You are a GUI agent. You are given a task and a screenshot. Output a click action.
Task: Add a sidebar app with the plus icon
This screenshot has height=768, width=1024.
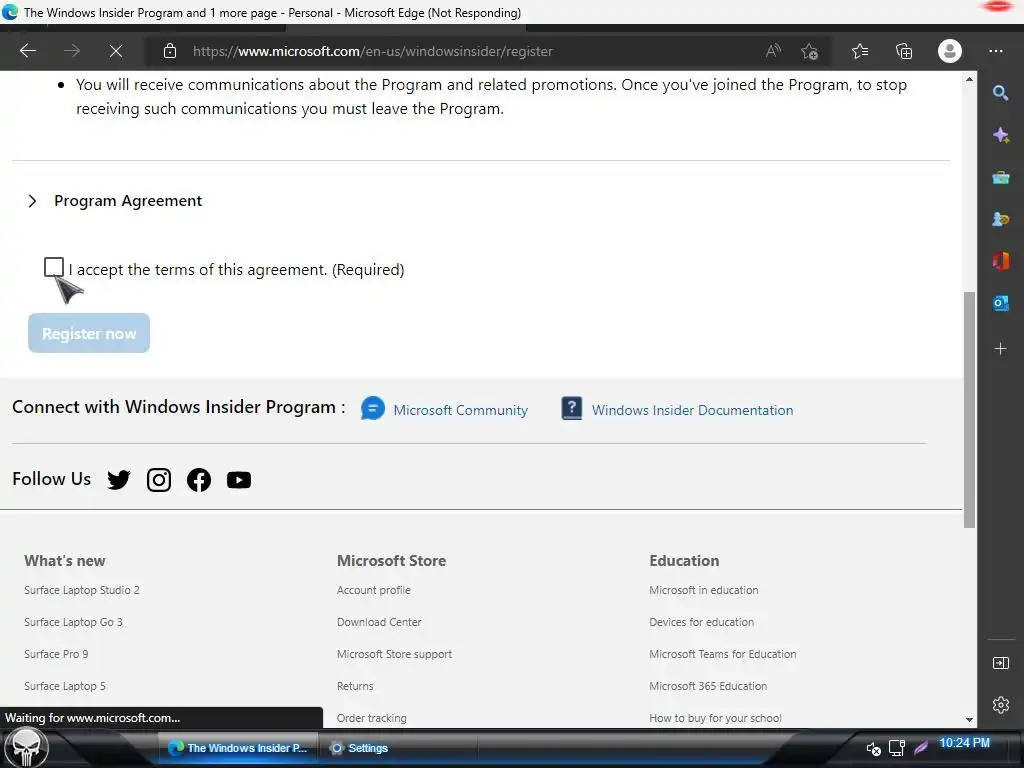(x=1000, y=349)
